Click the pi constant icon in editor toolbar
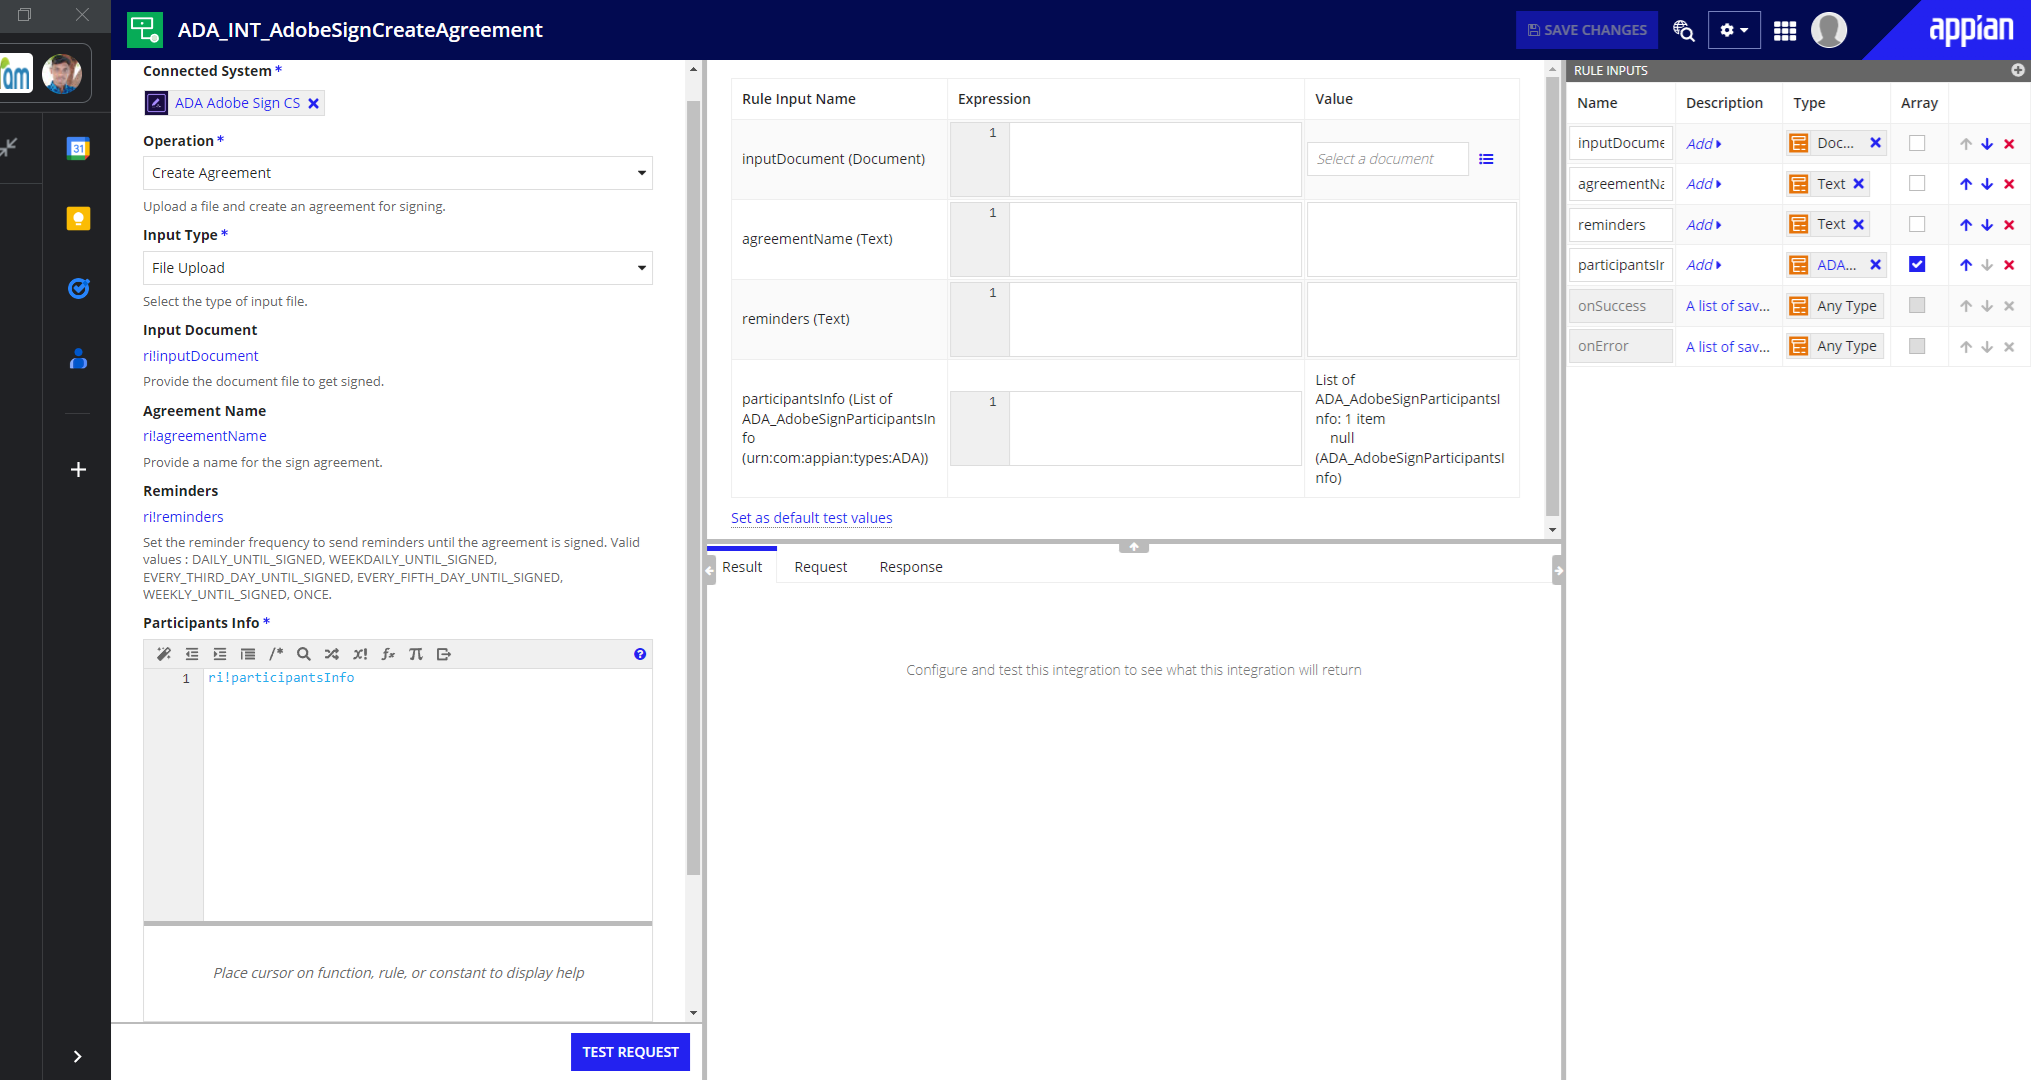The height and width of the screenshot is (1080, 2031). pyautogui.click(x=416, y=654)
